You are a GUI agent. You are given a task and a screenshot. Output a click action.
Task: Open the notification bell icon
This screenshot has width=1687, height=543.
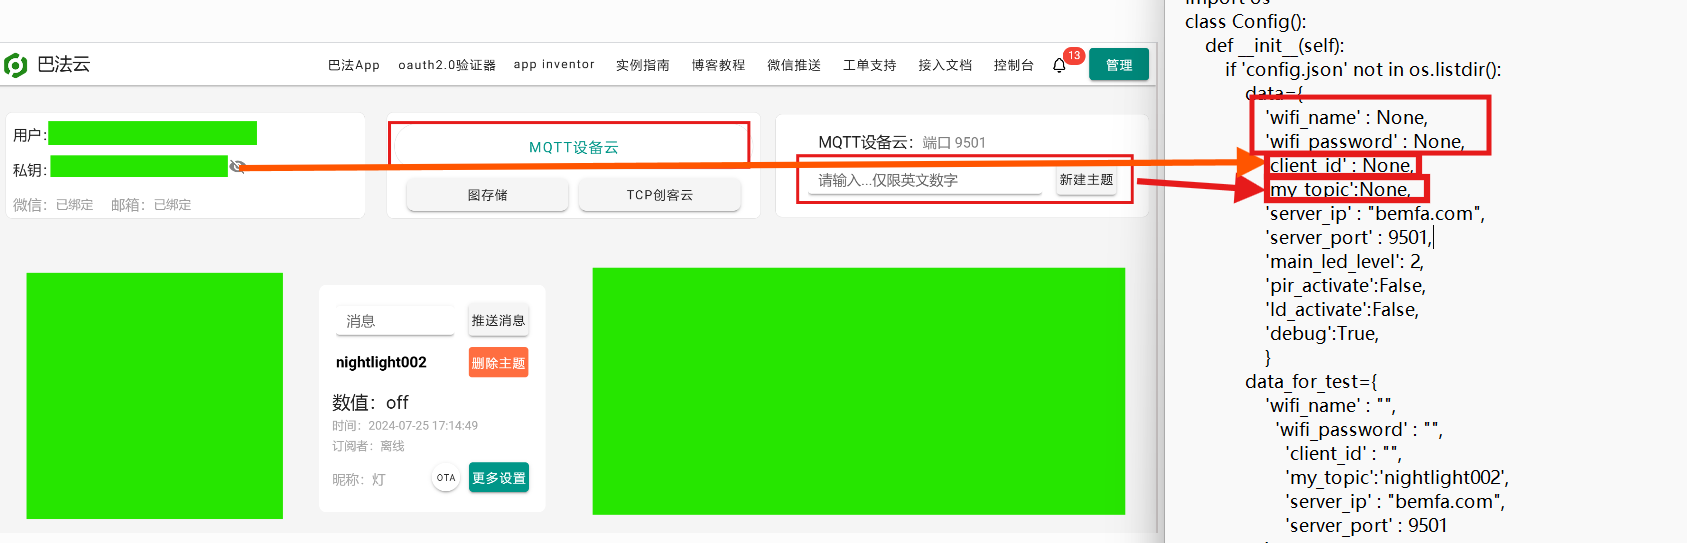click(x=1059, y=66)
